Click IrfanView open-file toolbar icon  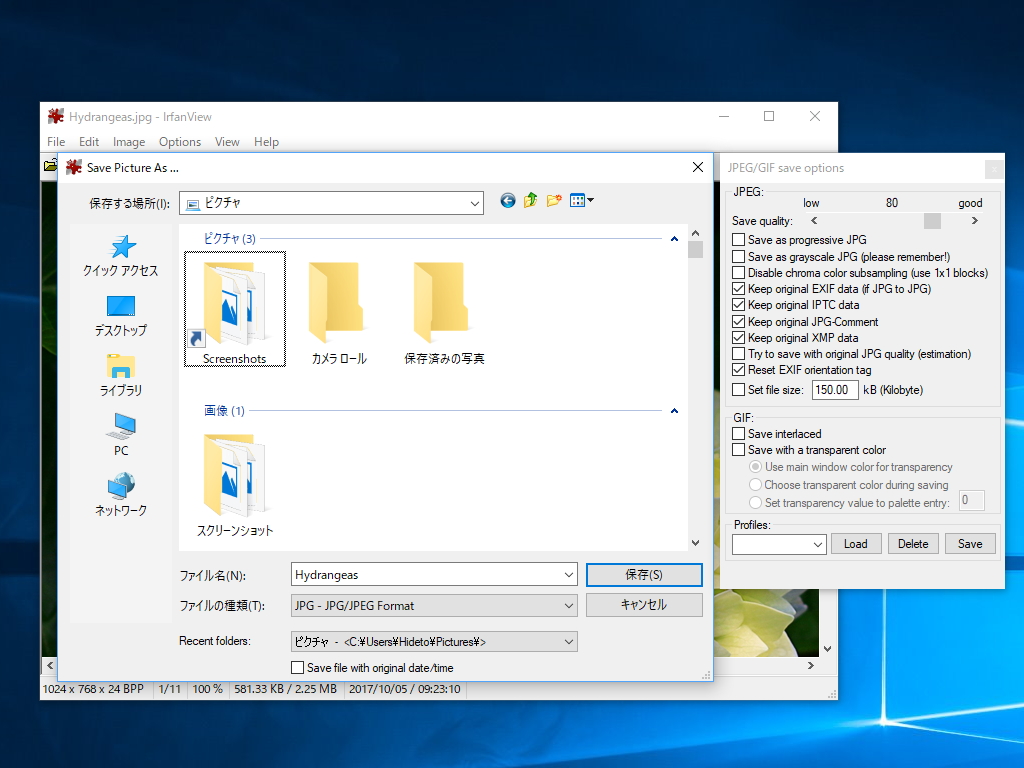[50, 165]
